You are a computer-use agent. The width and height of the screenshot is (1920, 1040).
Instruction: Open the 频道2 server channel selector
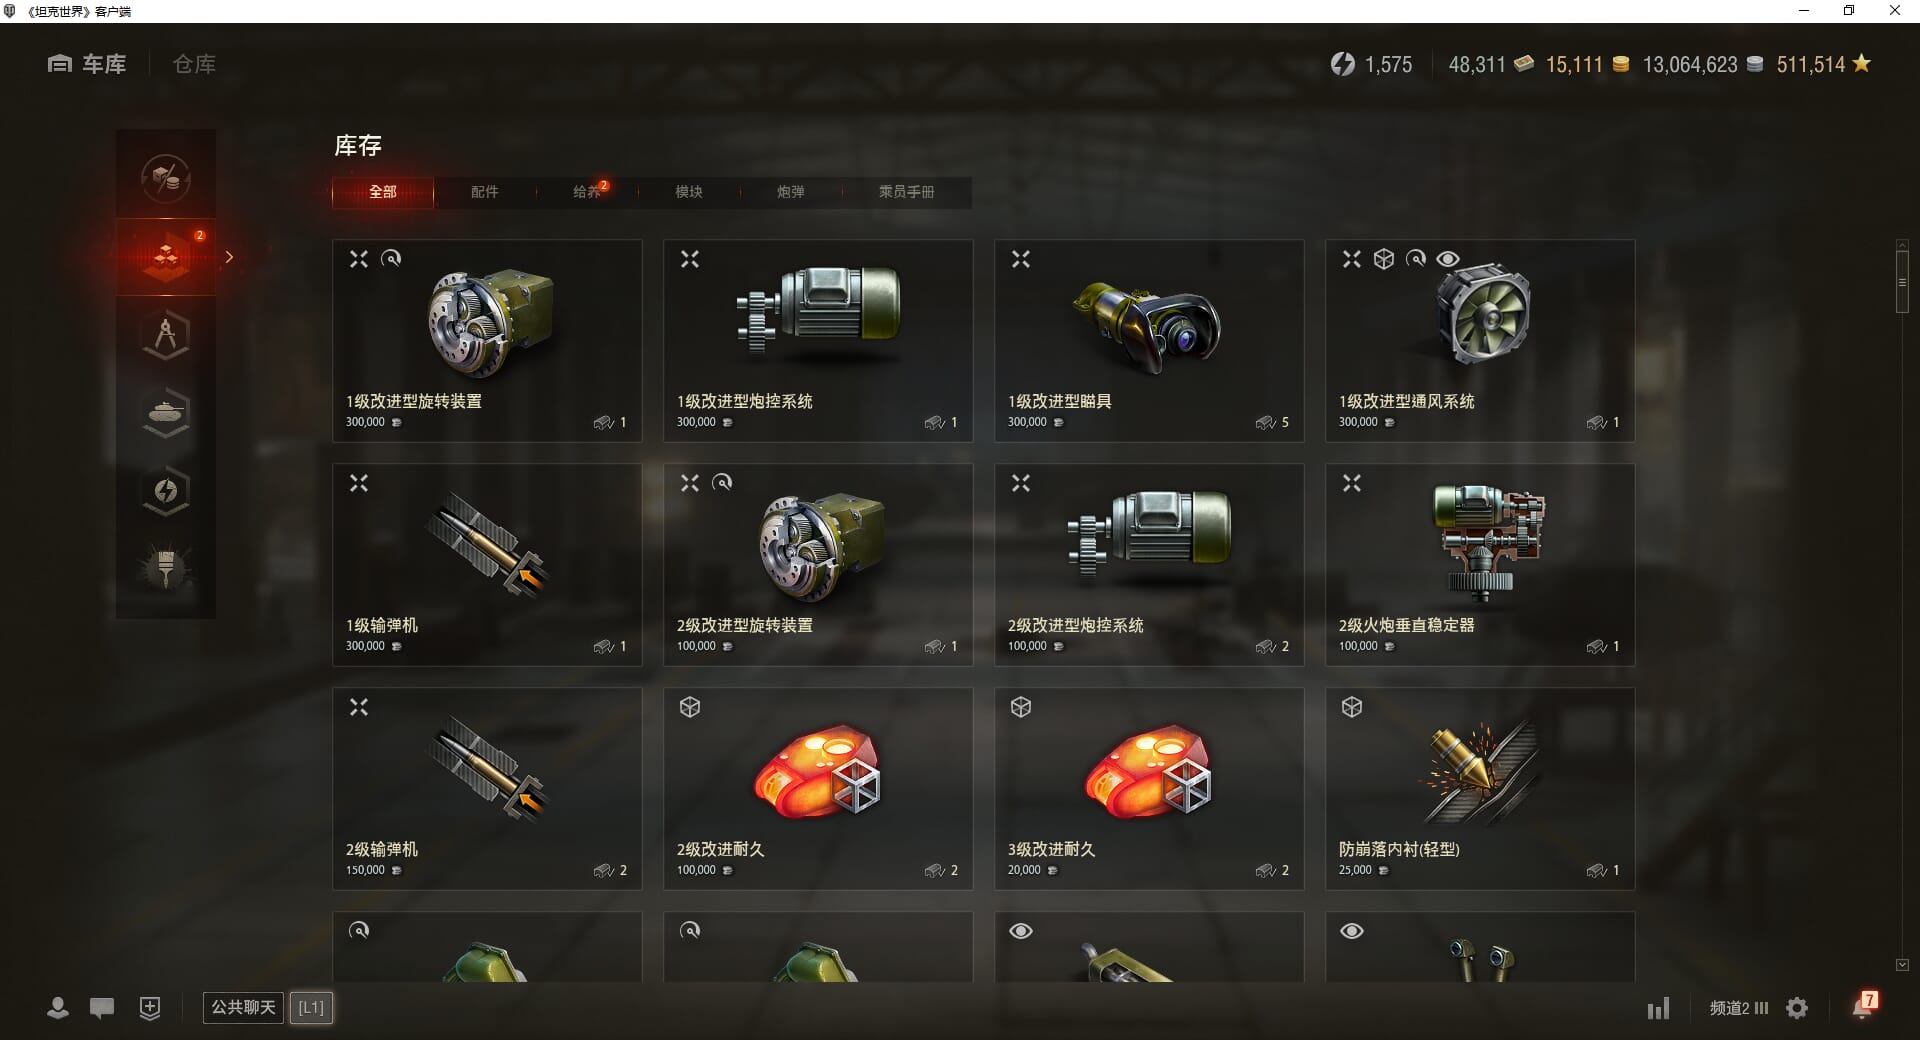click(x=1738, y=1008)
